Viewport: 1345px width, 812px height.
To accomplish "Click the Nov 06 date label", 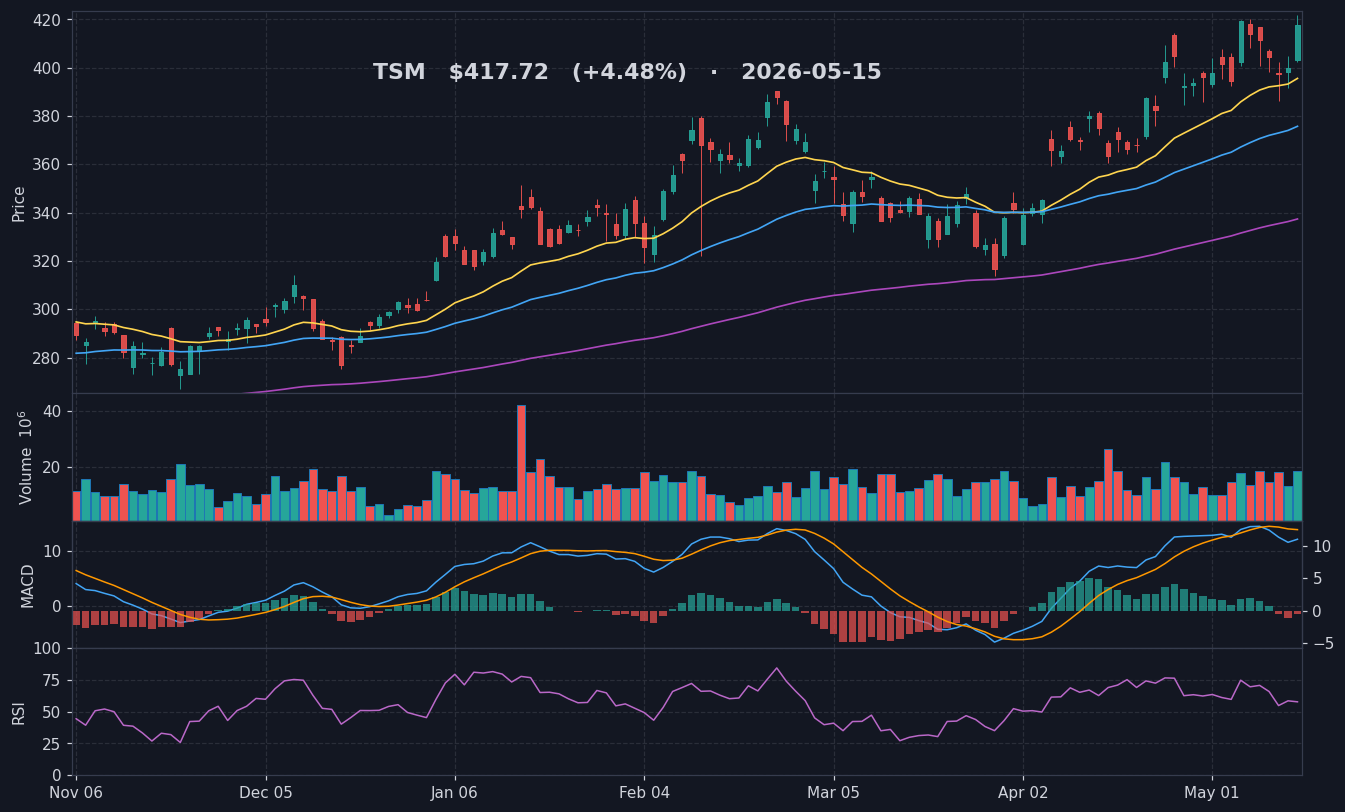I will click(76, 792).
